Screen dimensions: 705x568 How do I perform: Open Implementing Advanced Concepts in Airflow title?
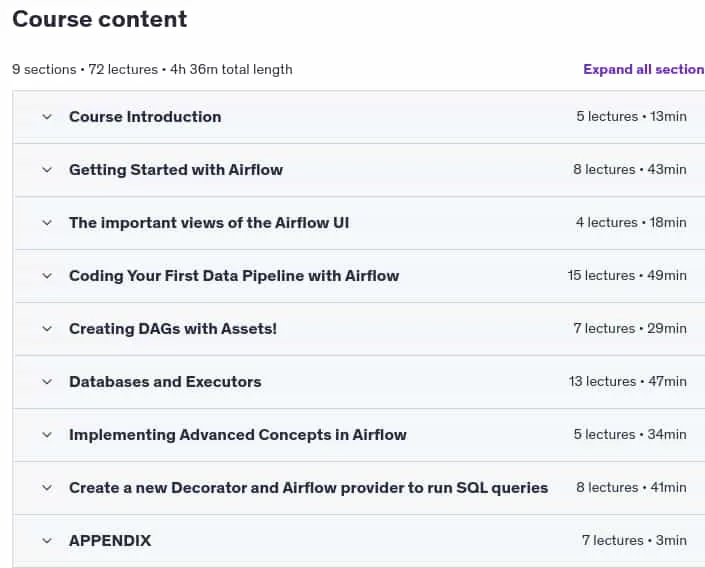237,435
